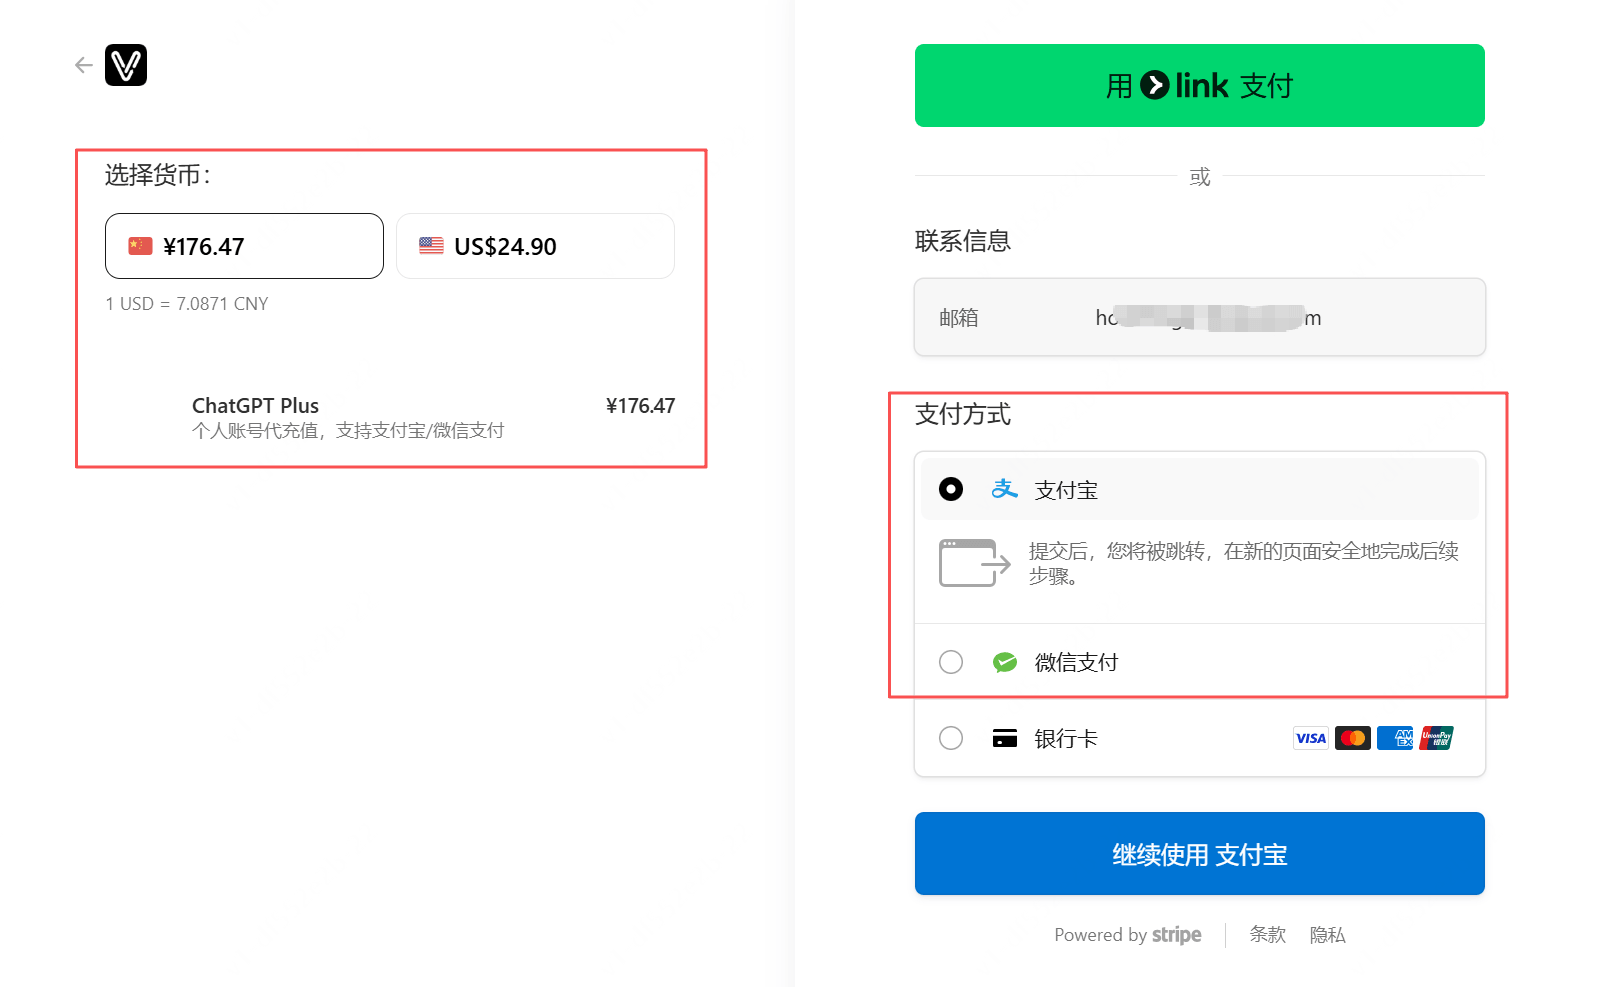
Task: Click the 邮箱 email input field
Action: 1199,317
